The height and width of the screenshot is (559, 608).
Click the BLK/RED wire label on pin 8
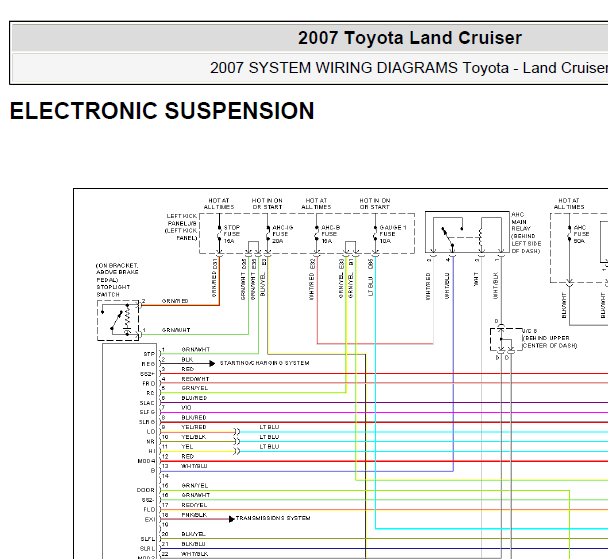(194, 418)
